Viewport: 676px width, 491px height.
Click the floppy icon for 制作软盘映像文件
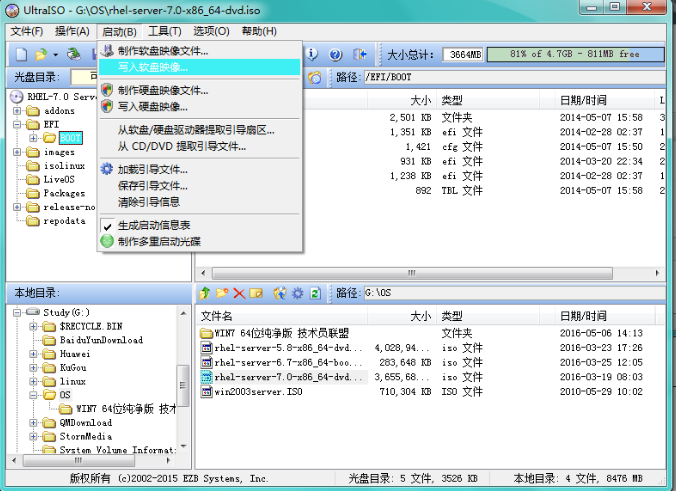coord(107,51)
